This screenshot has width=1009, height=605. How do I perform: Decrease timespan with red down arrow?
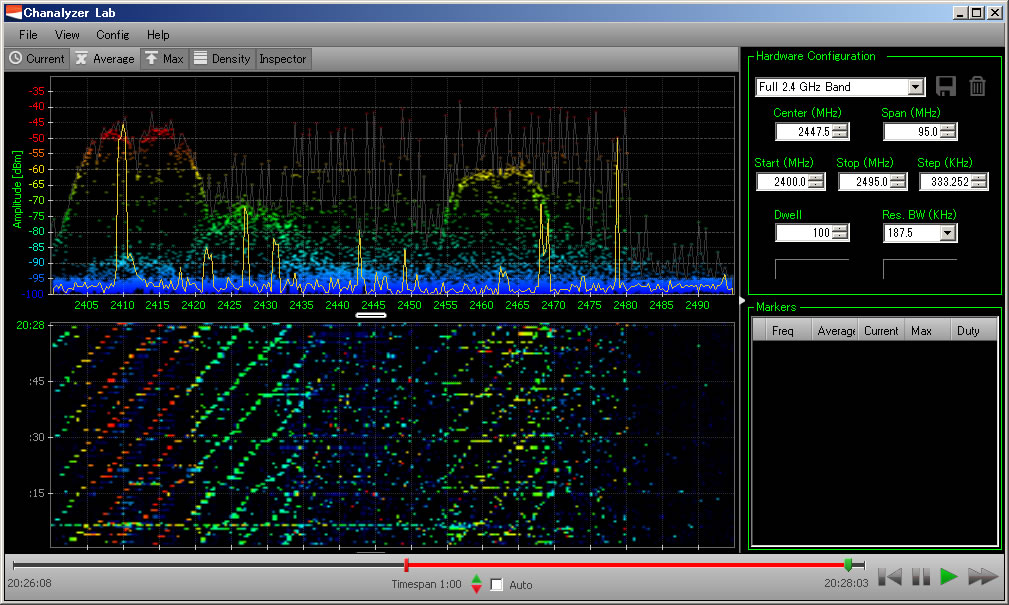pyautogui.click(x=476, y=590)
